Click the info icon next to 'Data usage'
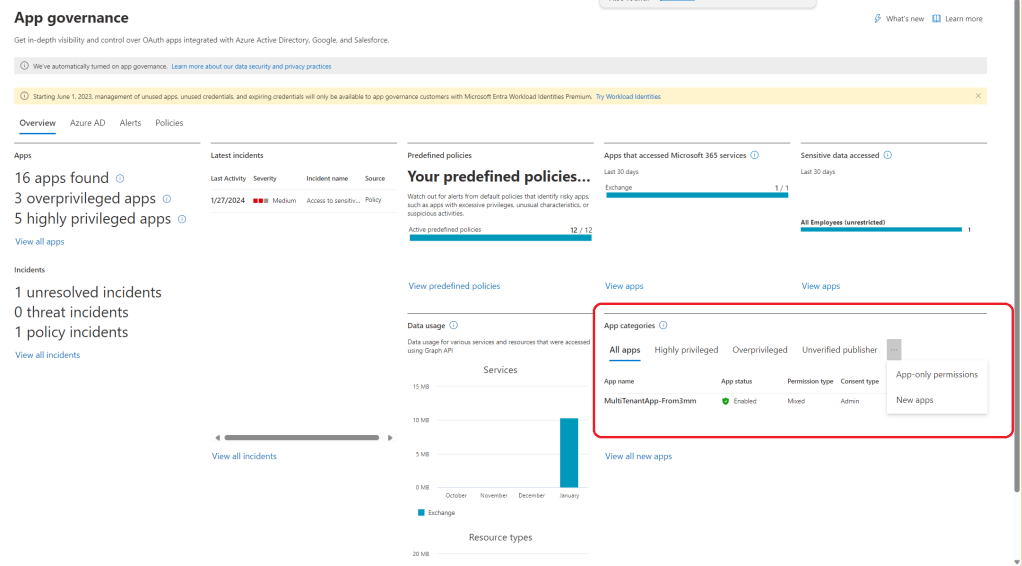This screenshot has height=566, width=1022. click(454, 325)
